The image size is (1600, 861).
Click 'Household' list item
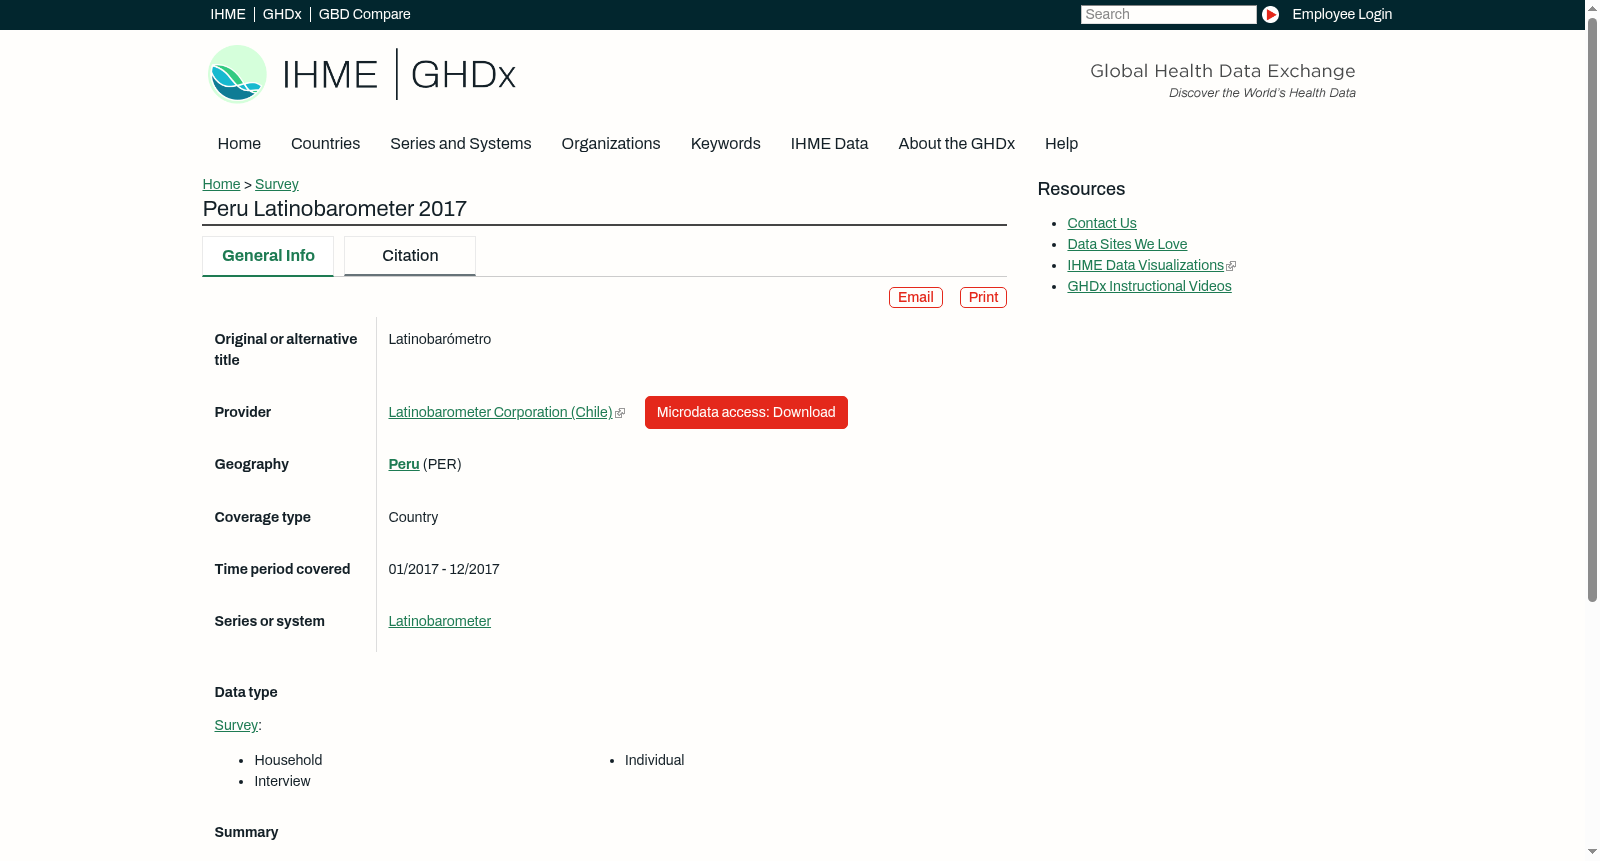pyautogui.click(x=288, y=760)
